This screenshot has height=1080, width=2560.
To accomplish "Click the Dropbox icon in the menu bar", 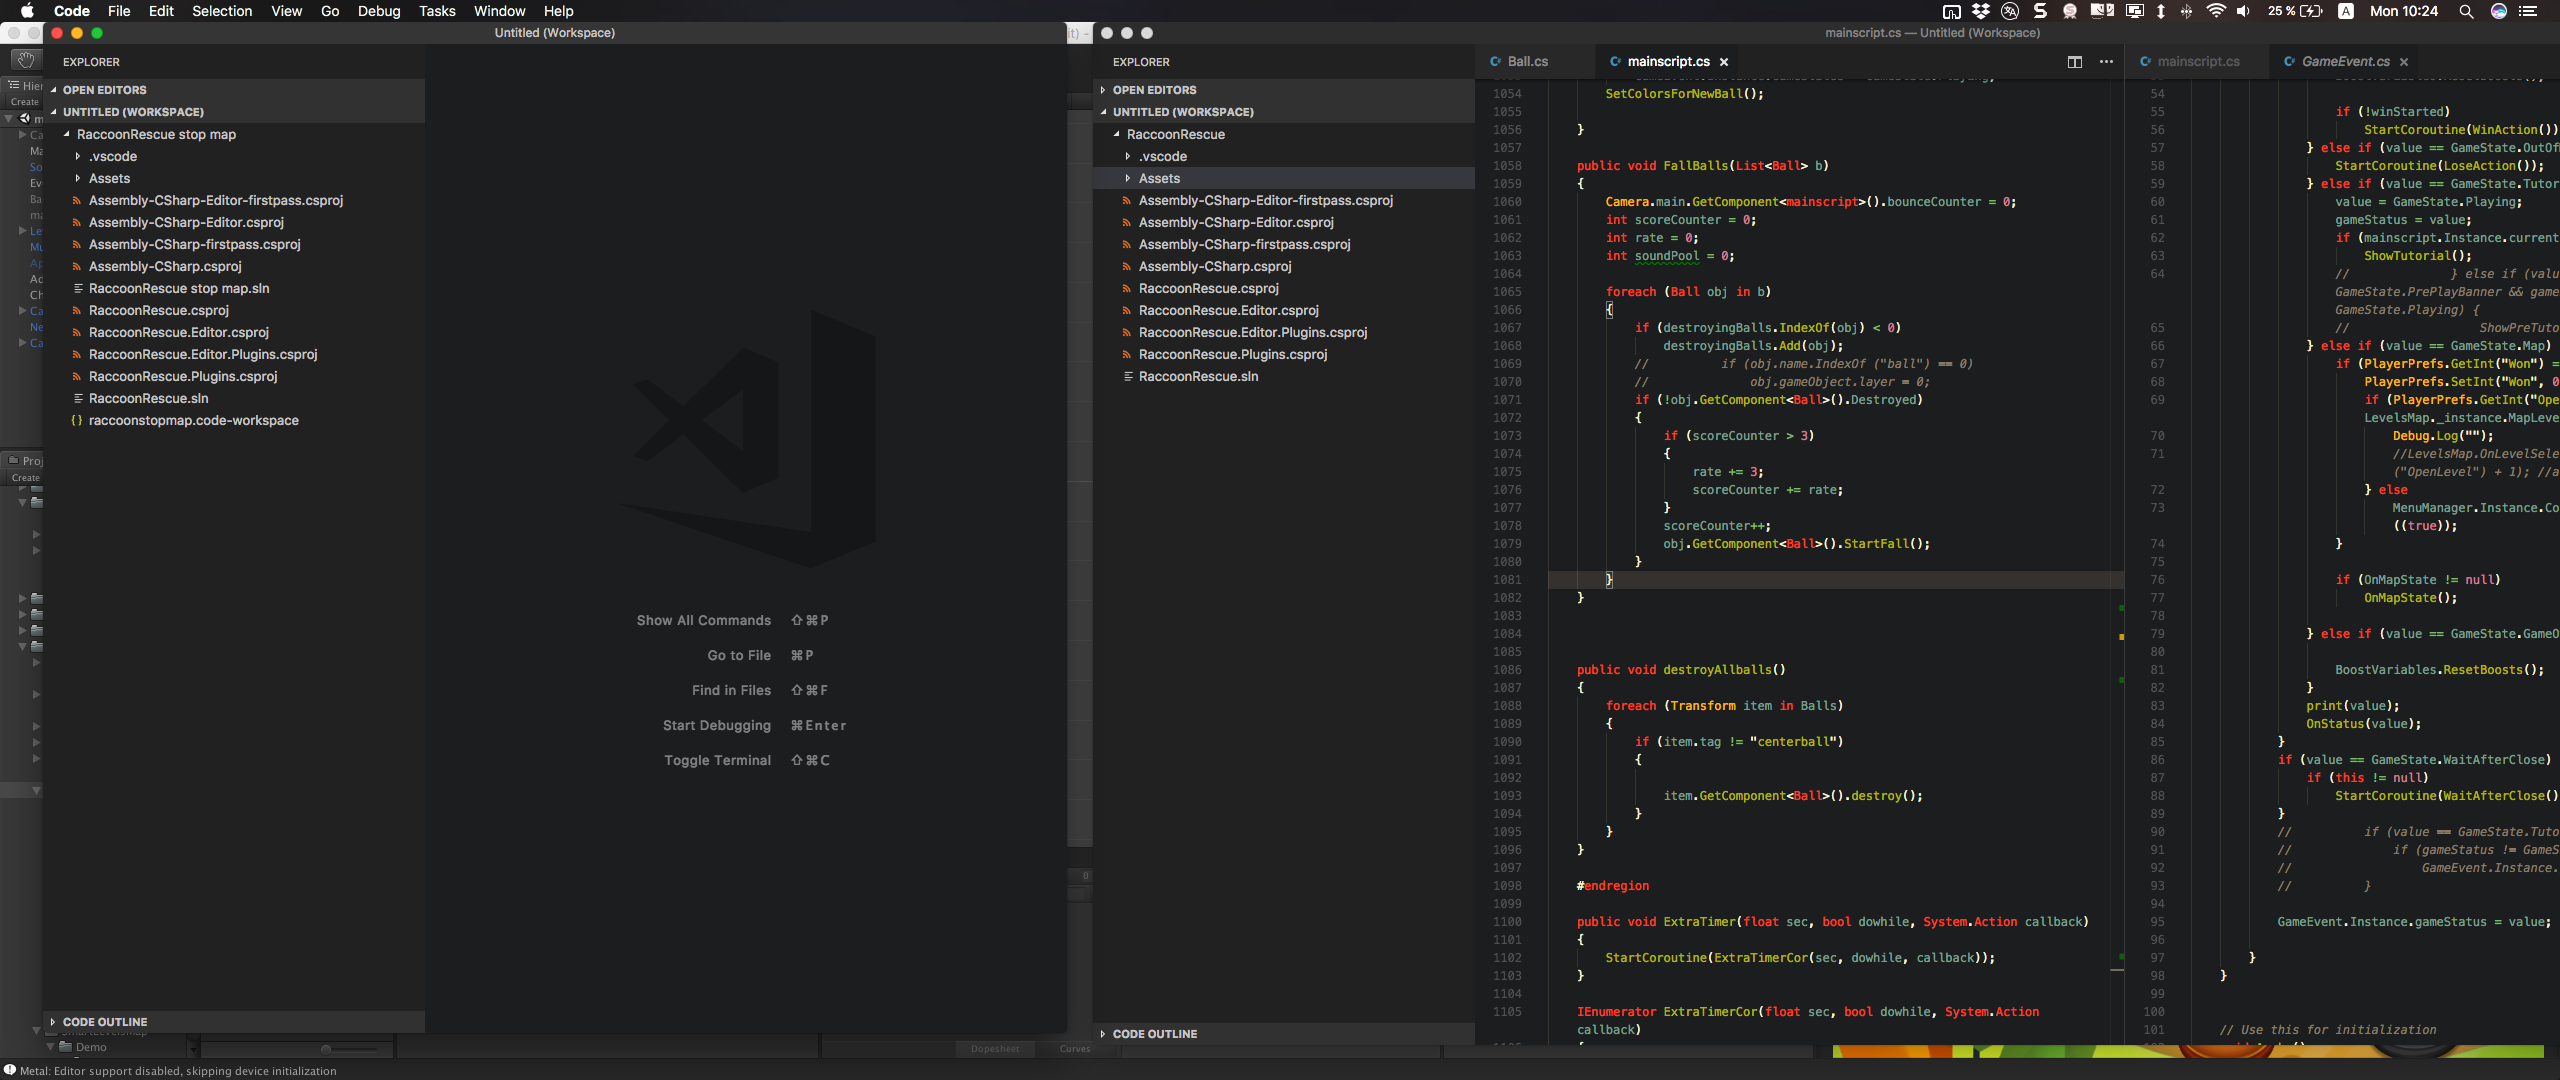I will click(1981, 11).
